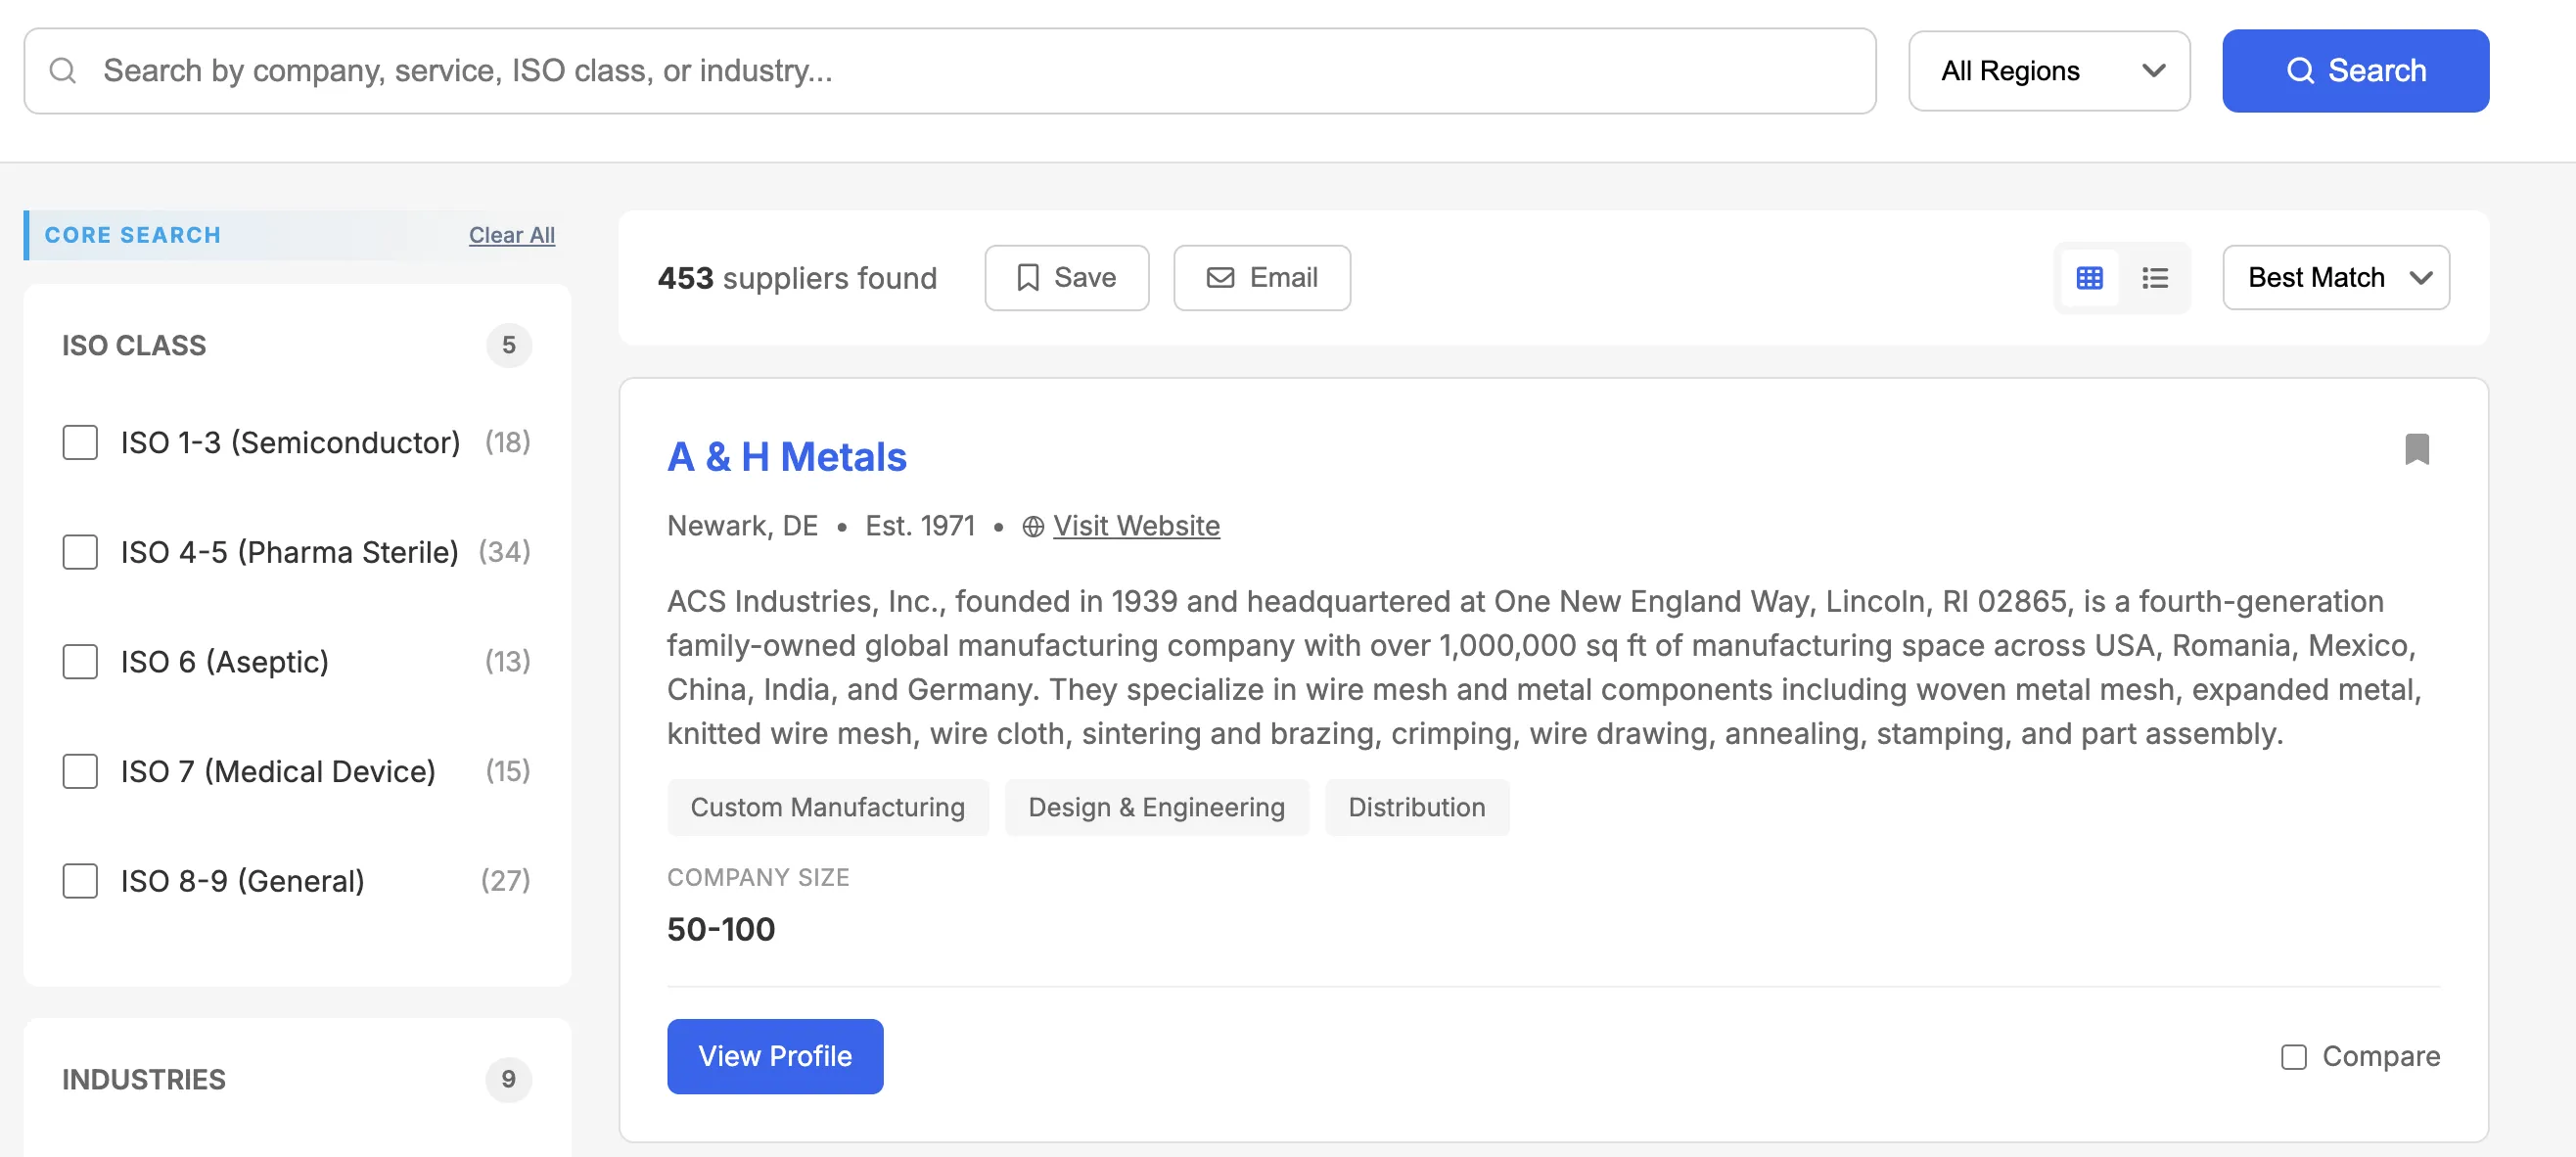Image resolution: width=2576 pixels, height=1157 pixels.
Task: Check the ISO 7 (Medical Device) filter
Action: [x=80, y=771]
